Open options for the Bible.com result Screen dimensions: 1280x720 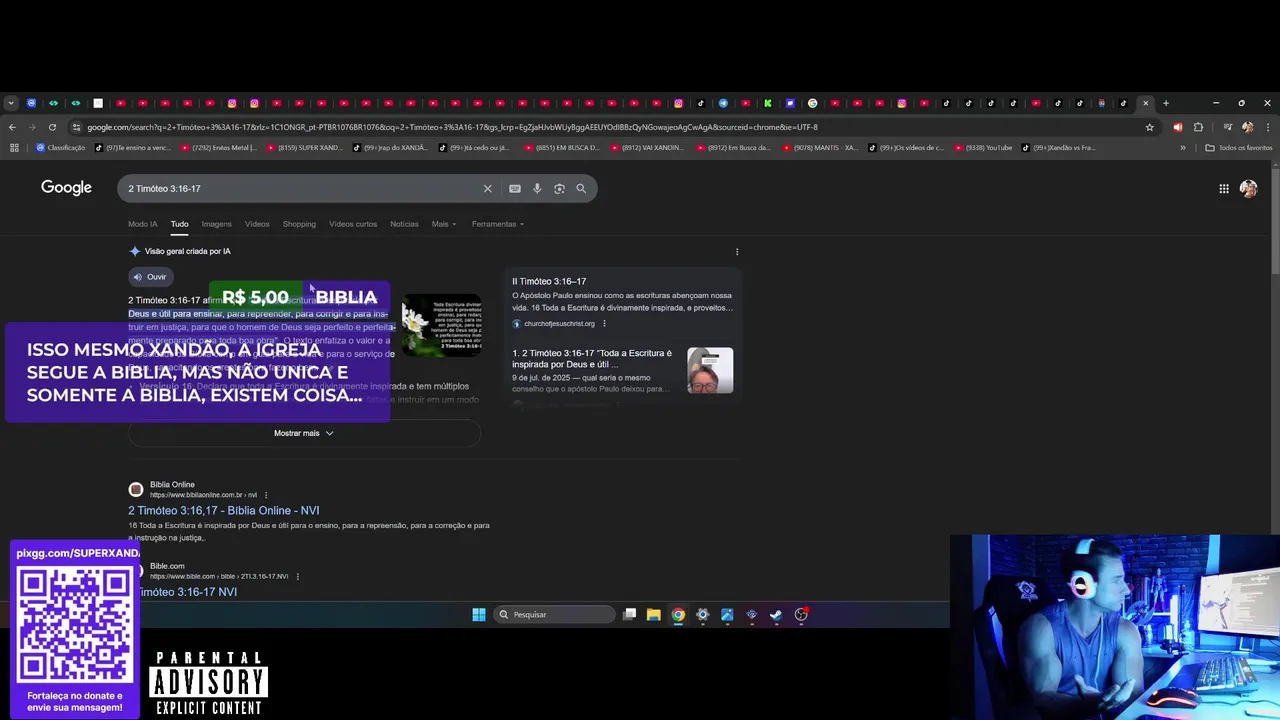point(297,576)
